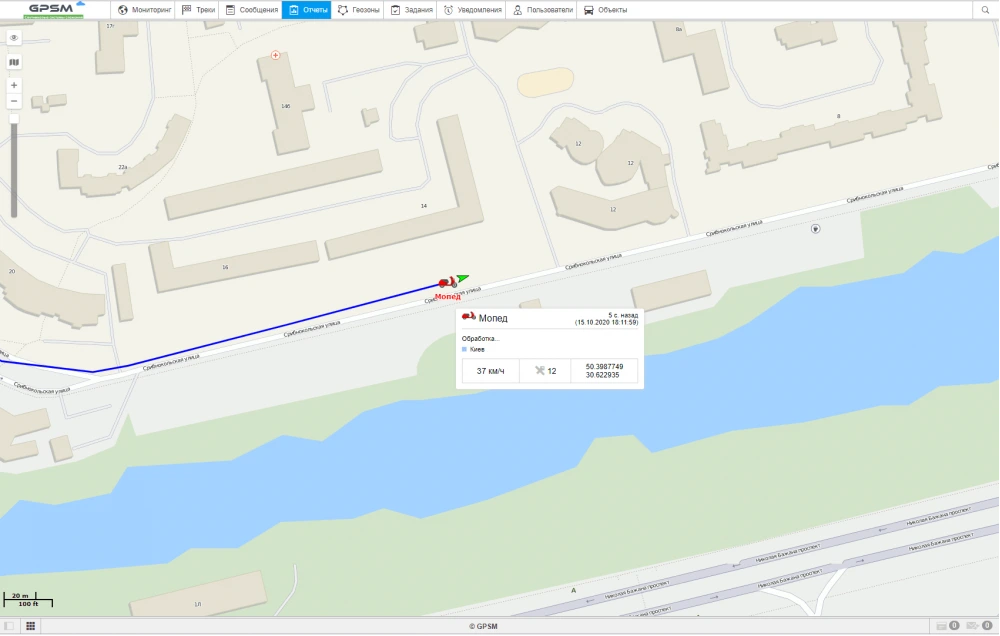Screen dimensions: 1000x636
Task: Zoom in with the plus button
Action: 14,85
